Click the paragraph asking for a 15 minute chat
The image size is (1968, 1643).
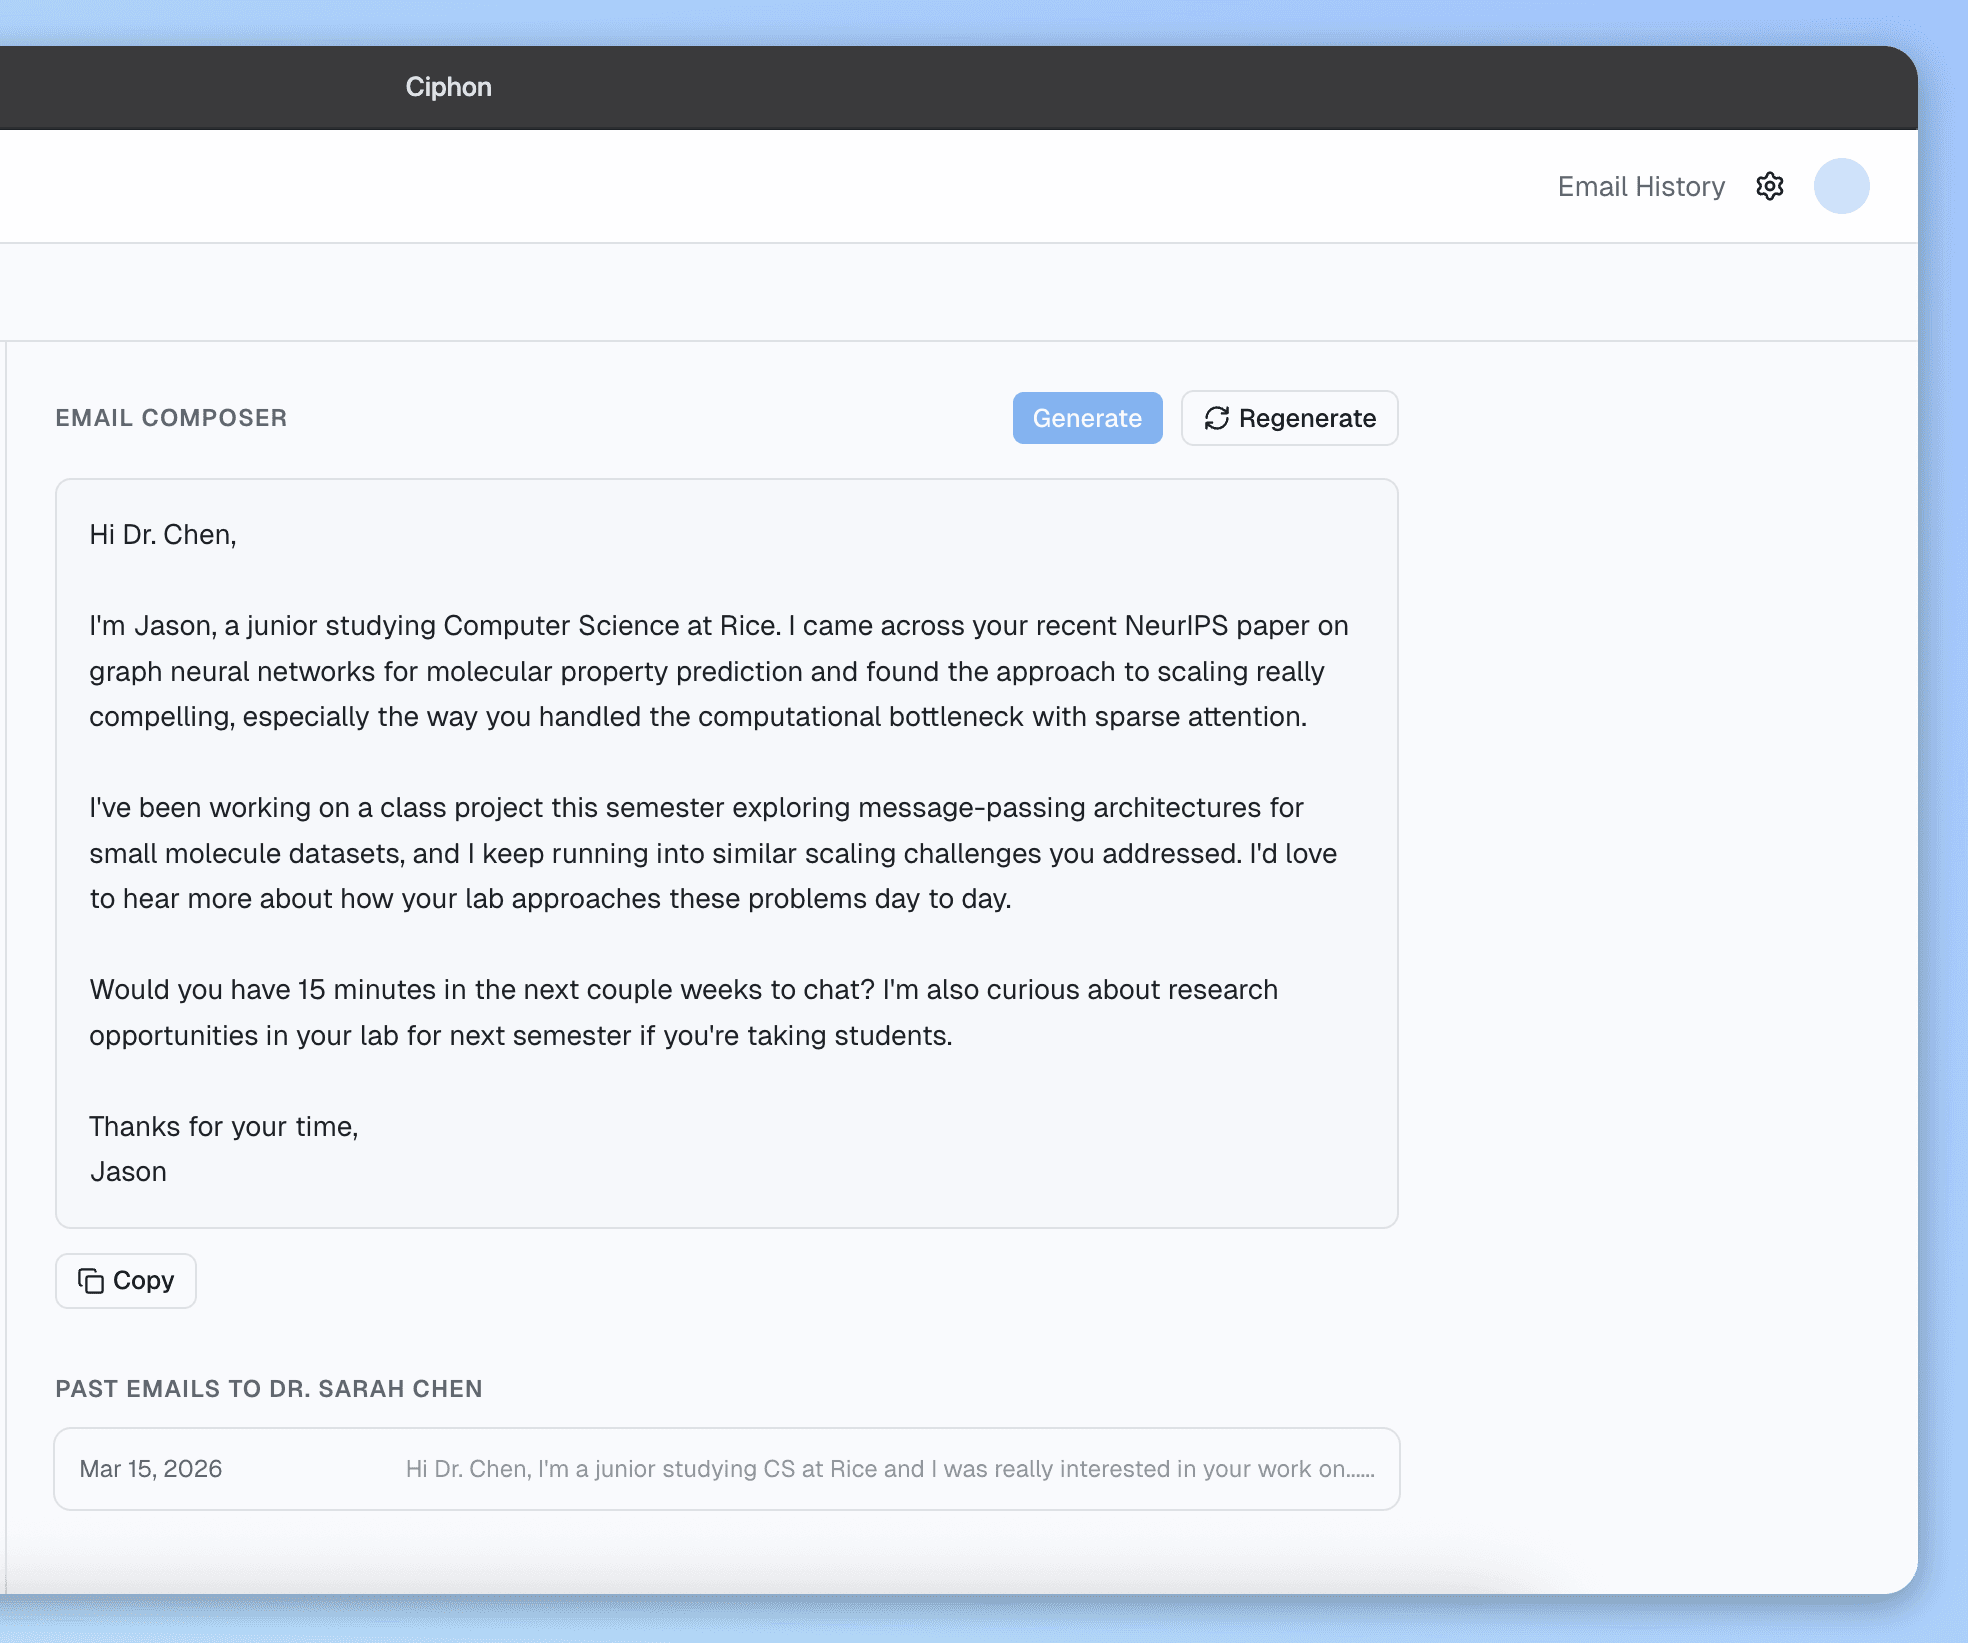683,1012
